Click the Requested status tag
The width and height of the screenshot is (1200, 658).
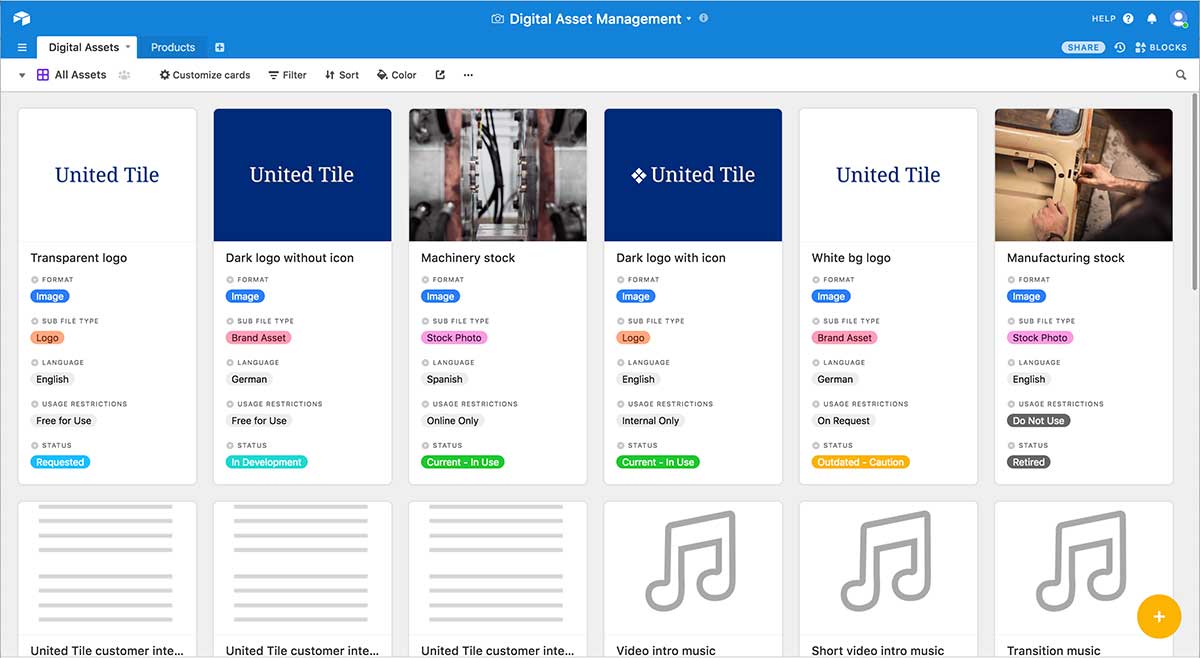point(60,462)
